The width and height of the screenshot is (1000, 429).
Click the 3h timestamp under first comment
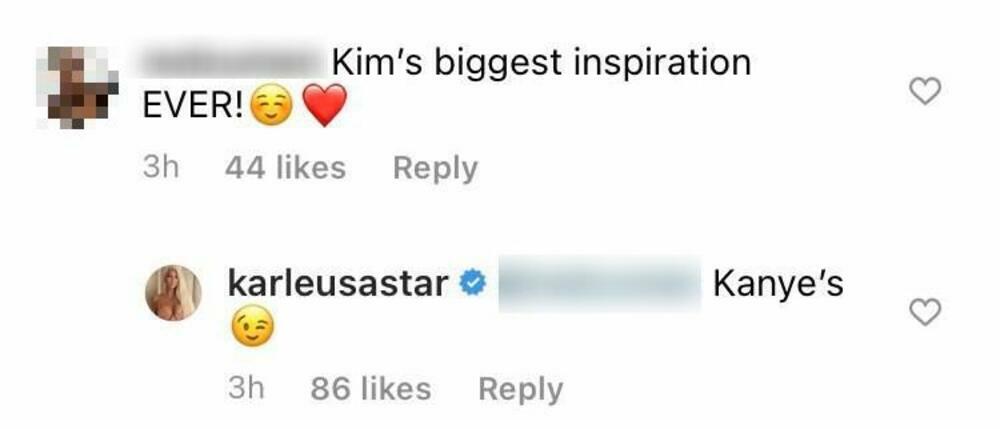(161, 168)
